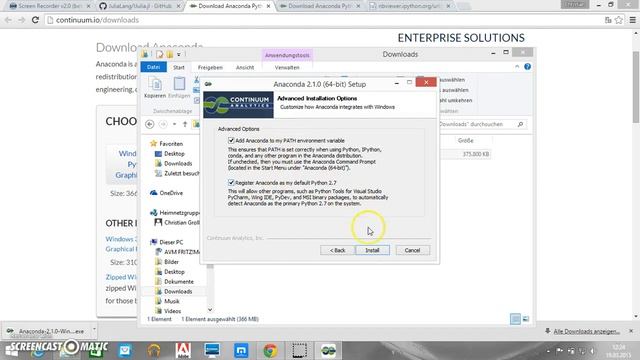The width and height of the screenshot is (640, 360).
Task: Open quick access toolbar customize dropdown
Action: click(x=179, y=54)
